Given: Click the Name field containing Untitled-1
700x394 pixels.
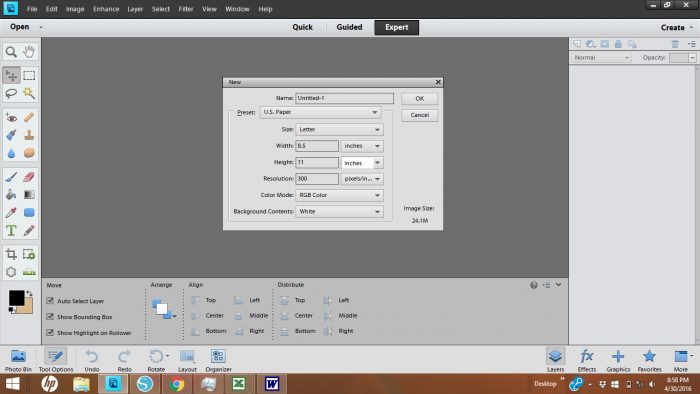Looking at the screenshot, I should click(345, 98).
